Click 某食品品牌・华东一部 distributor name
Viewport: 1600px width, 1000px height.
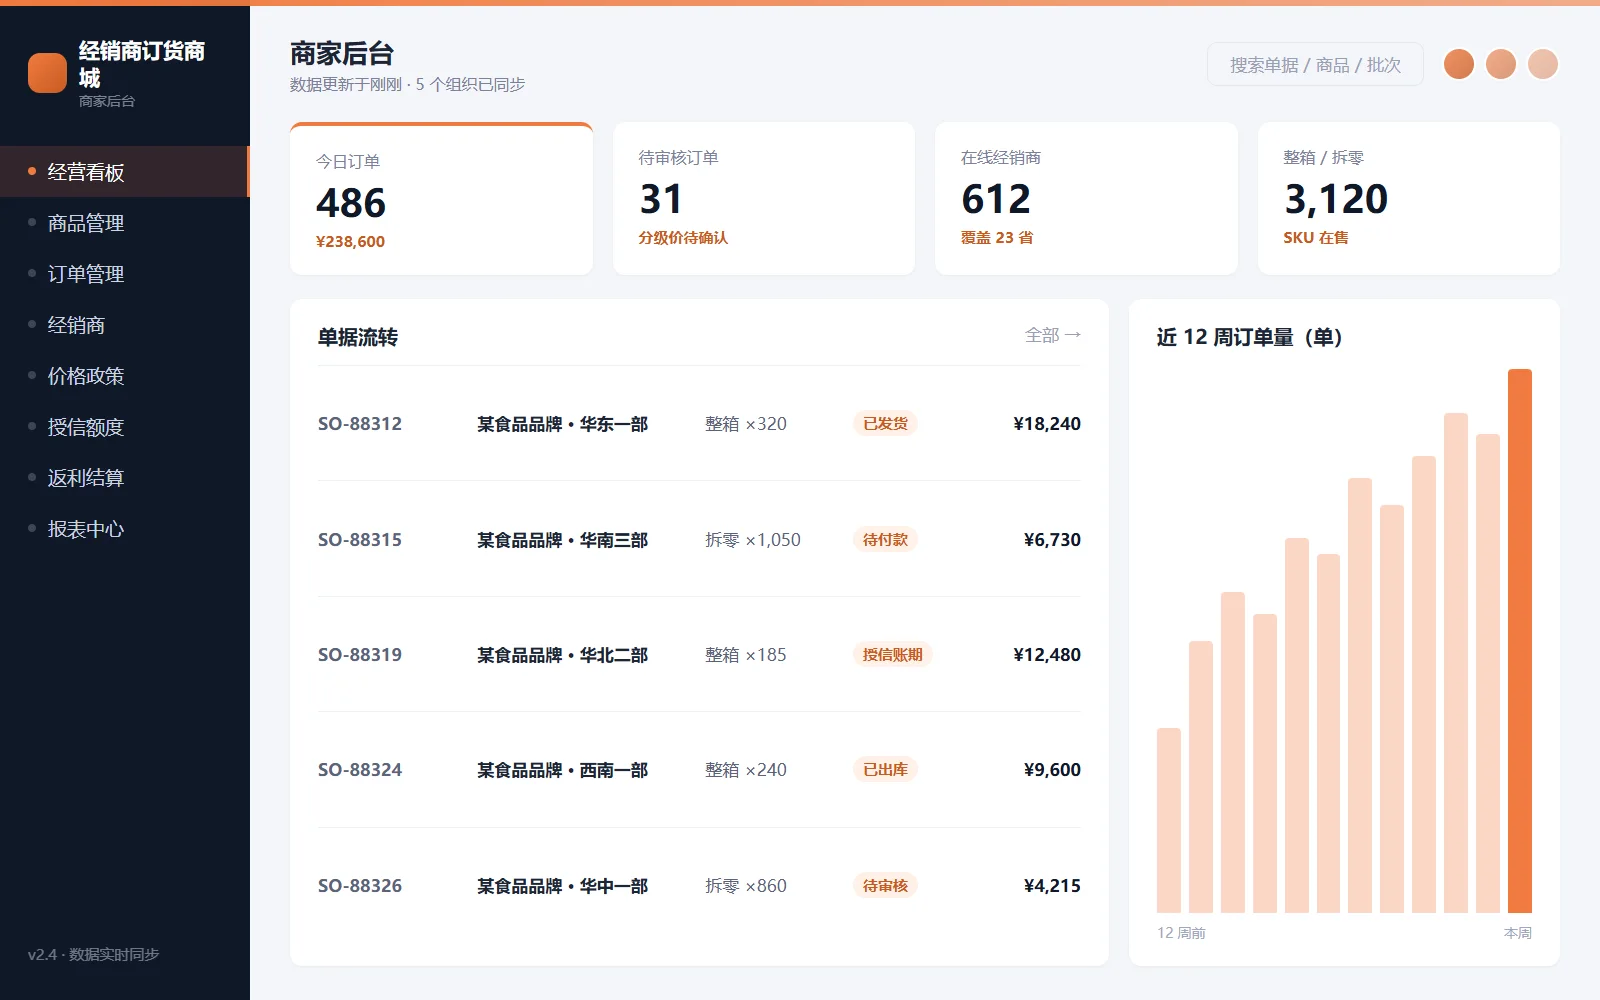[x=563, y=424]
